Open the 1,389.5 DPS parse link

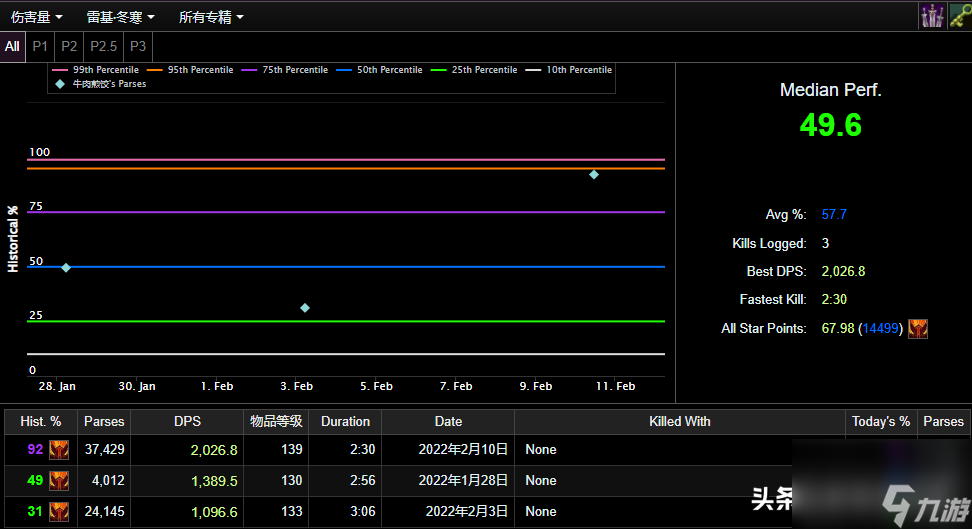tap(214, 481)
